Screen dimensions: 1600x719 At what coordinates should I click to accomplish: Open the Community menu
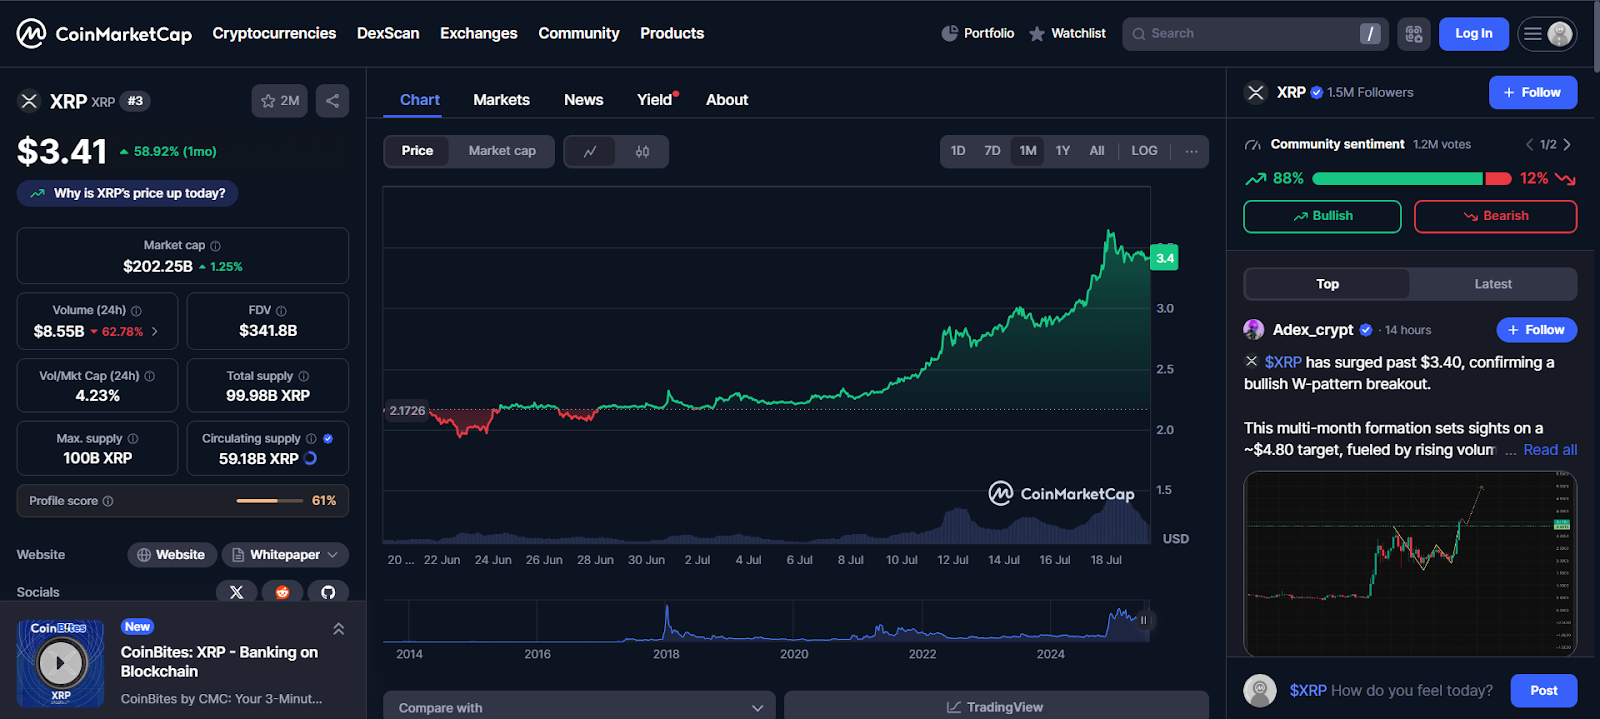pyautogui.click(x=579, y=33)
